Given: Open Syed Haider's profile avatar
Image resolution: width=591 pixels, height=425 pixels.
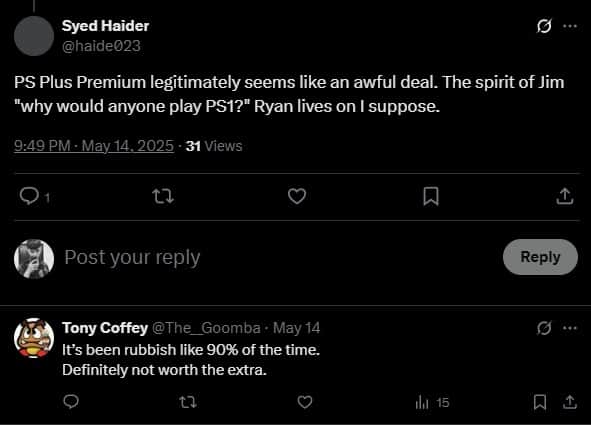Looking at the screenshot, I should pyautogui.click(x=34, y=36).
